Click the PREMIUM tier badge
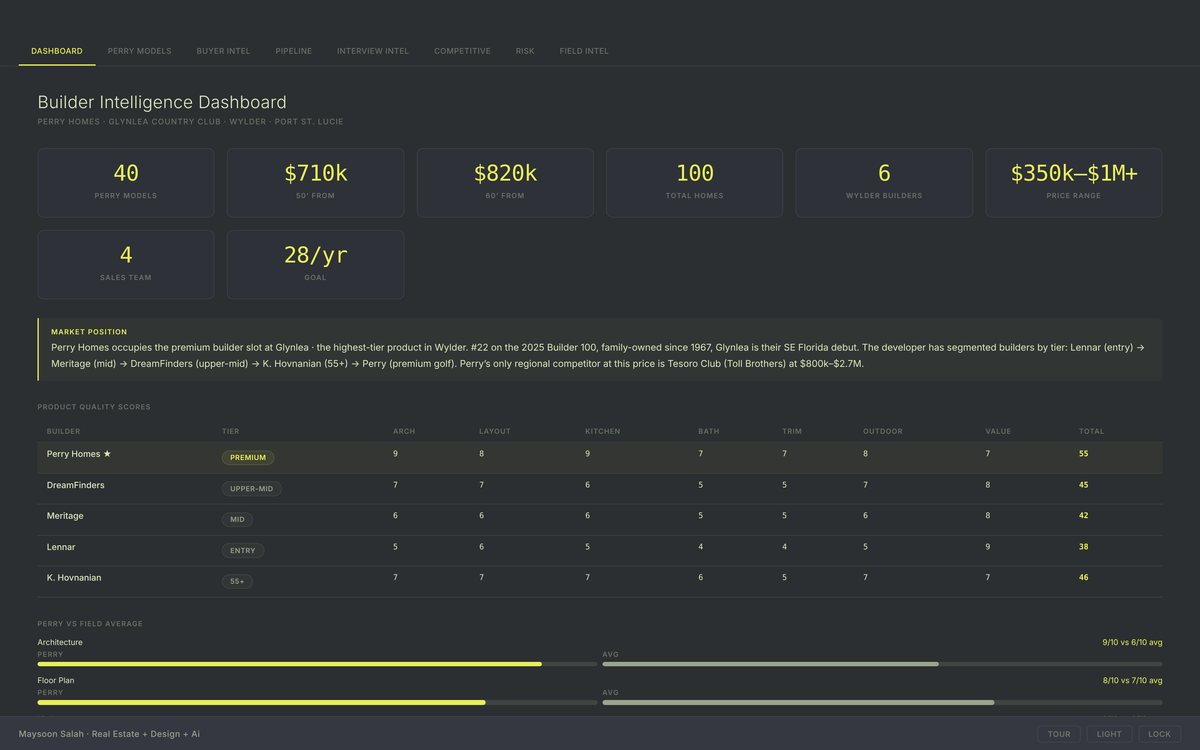Screen dimensions: 1200x750 [x=248, y=458]
